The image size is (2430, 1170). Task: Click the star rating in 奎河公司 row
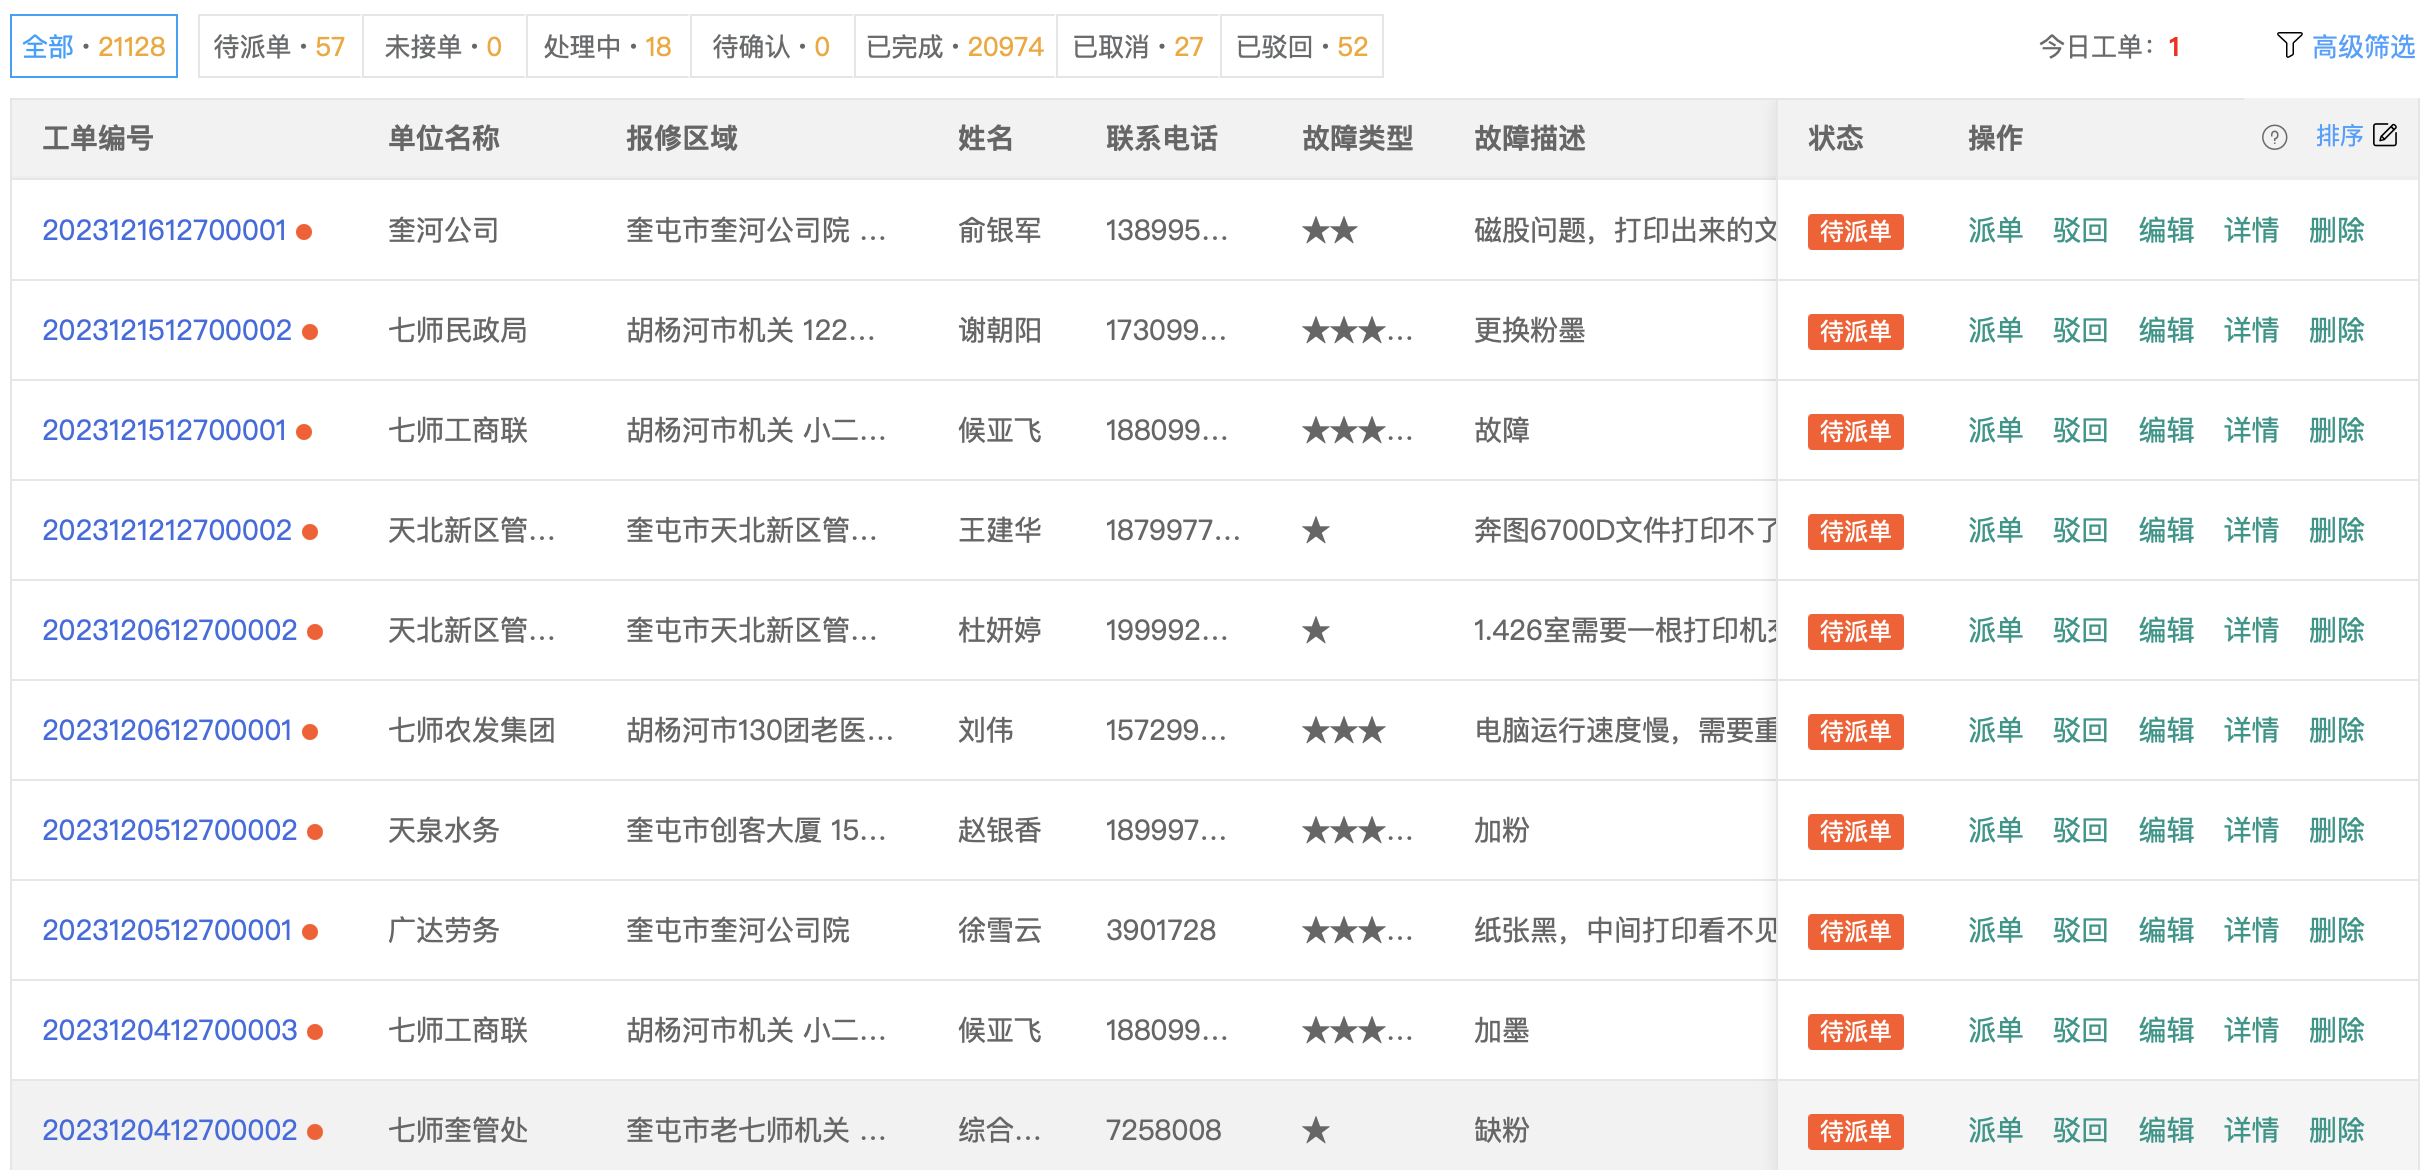[1330, 231]
